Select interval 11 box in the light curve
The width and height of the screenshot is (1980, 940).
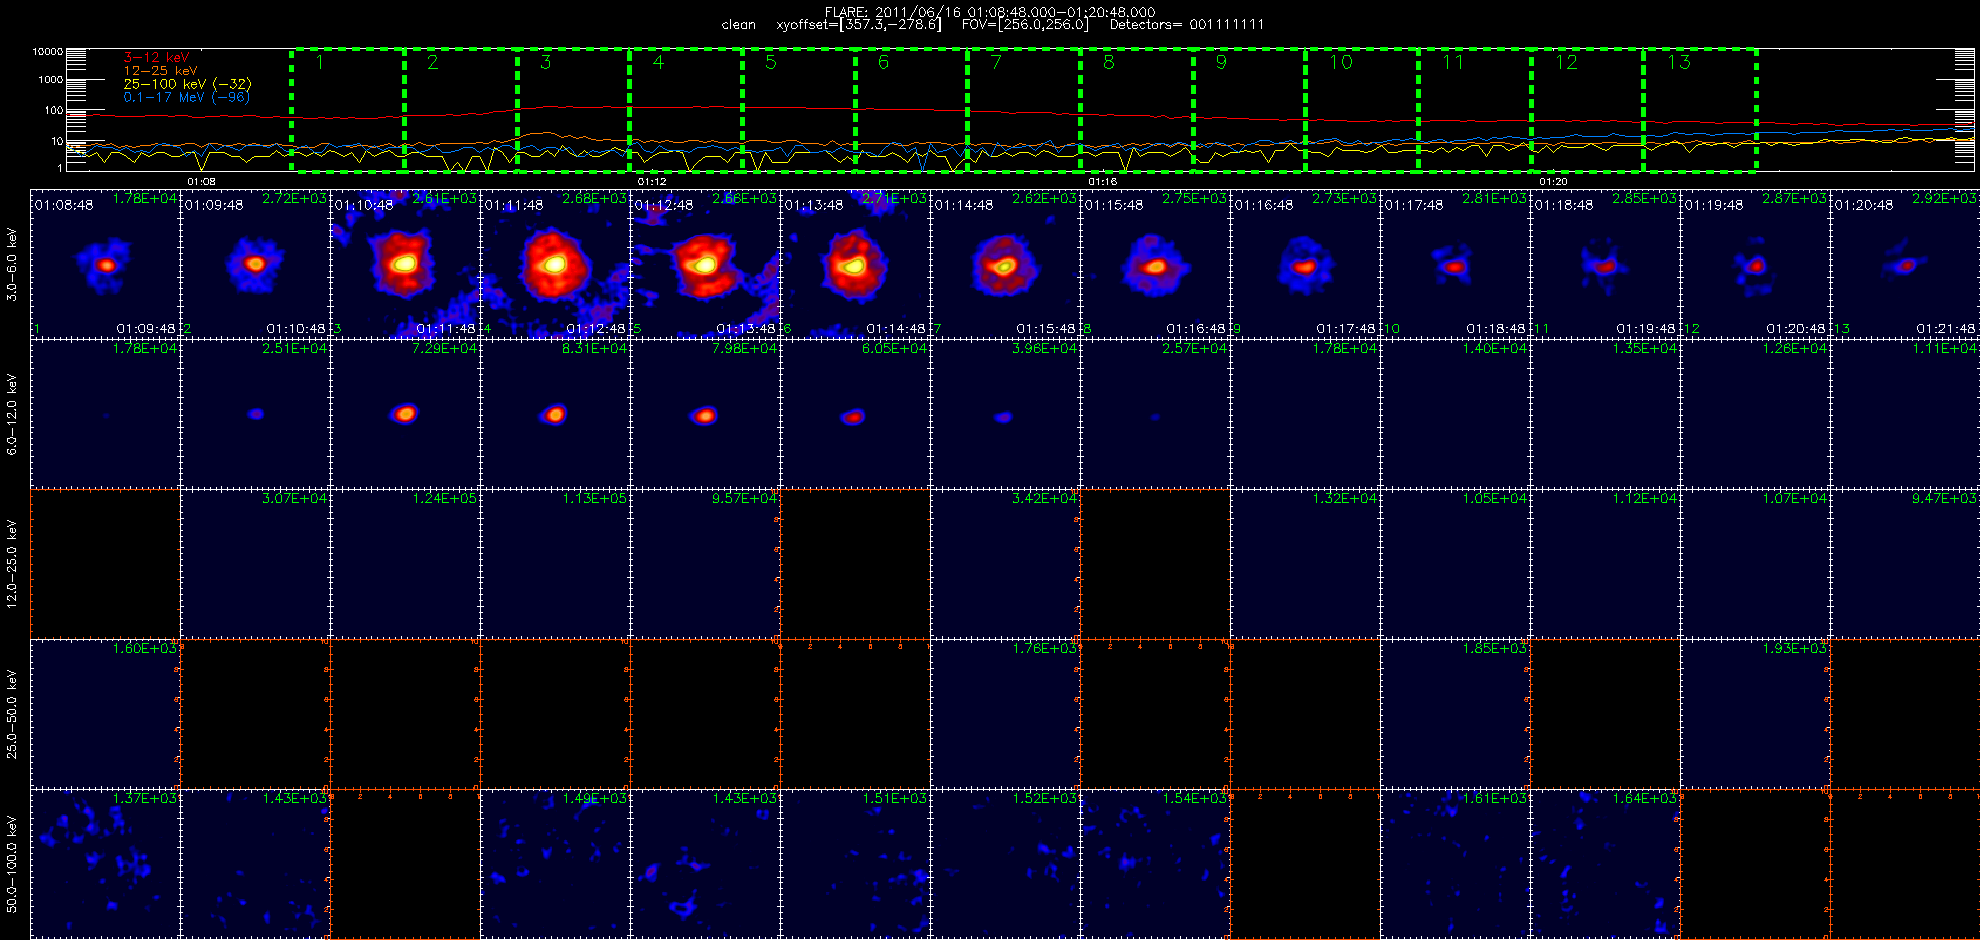(x=1475, y=110)
